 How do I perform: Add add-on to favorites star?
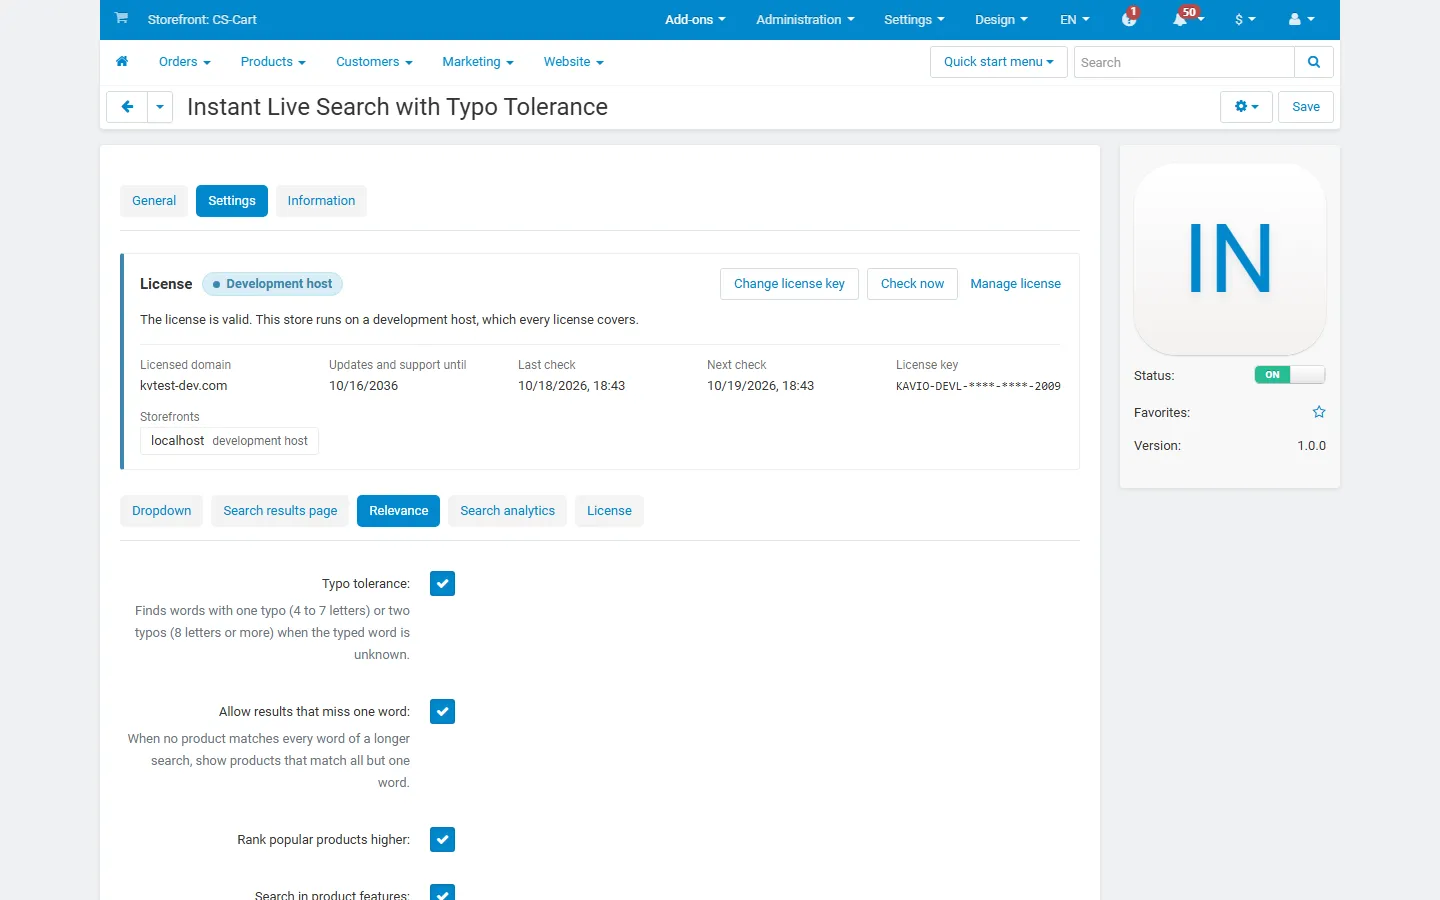[1319, 412]
